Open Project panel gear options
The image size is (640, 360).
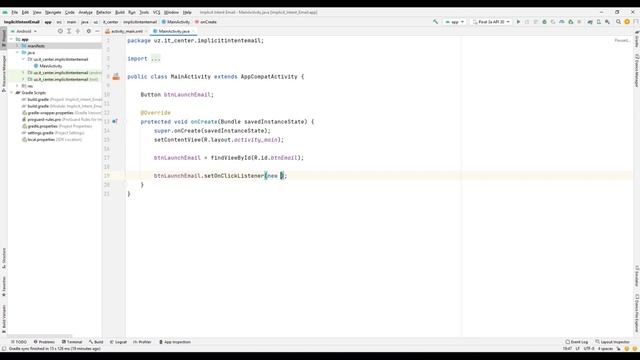(89, 31)
